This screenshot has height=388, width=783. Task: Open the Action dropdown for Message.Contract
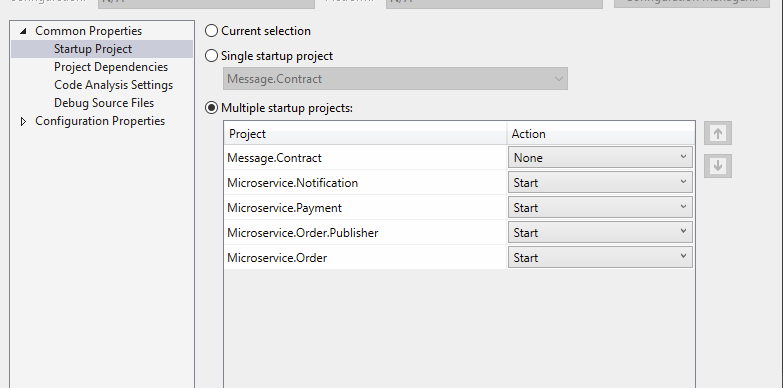[600, 157]
